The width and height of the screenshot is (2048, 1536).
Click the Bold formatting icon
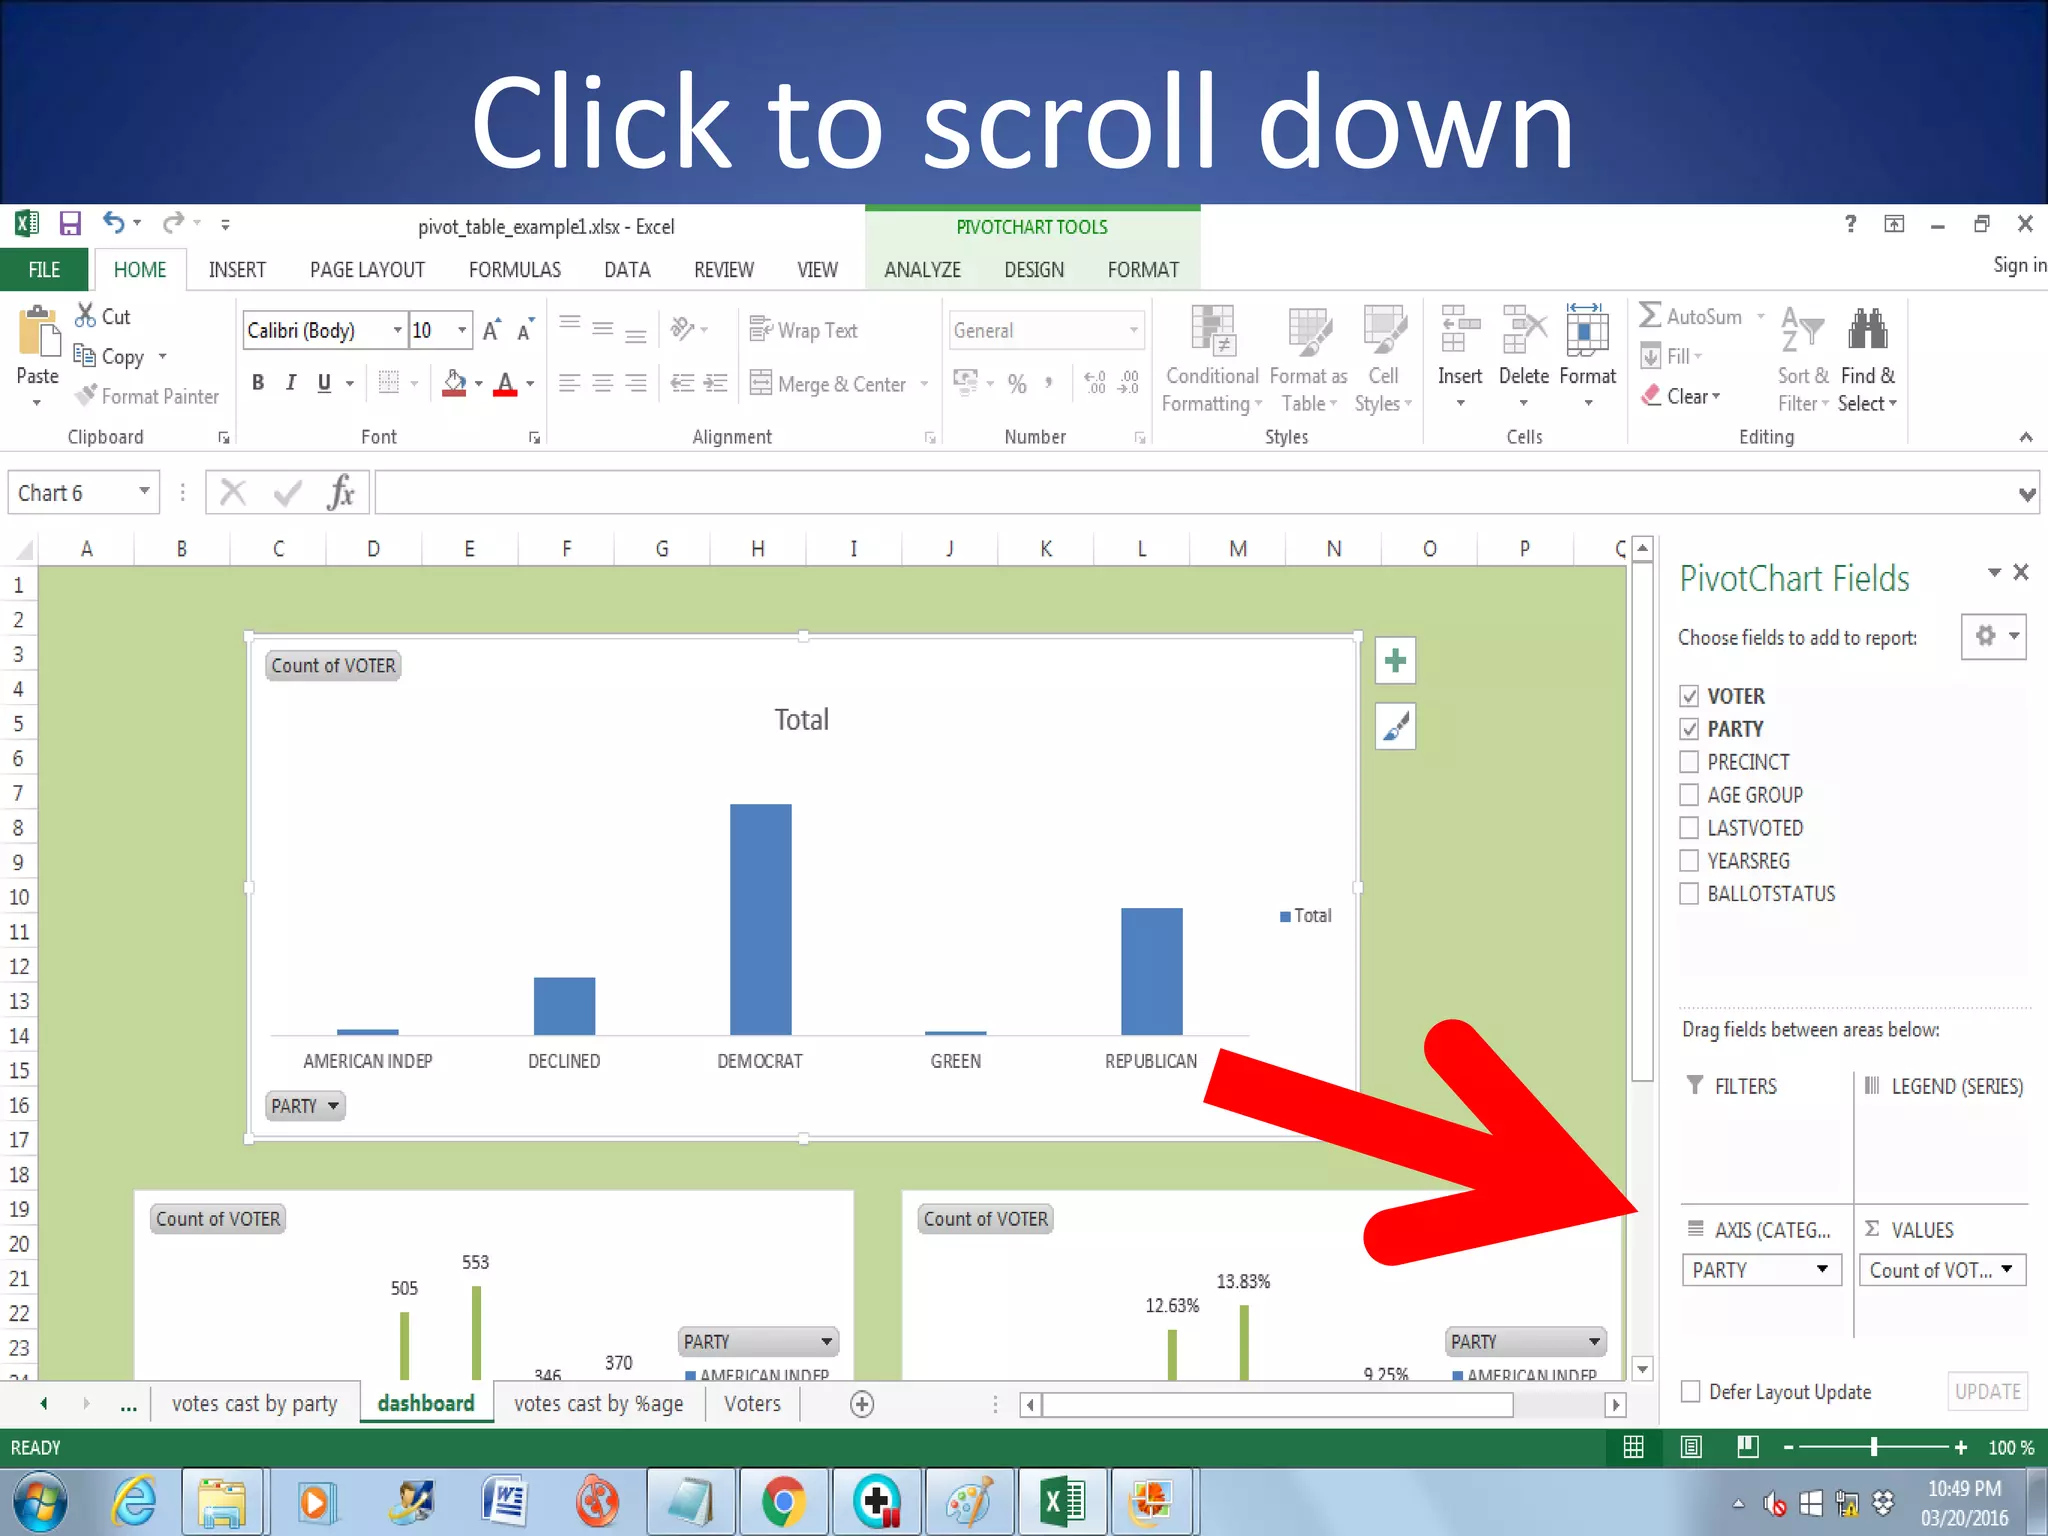click(258, 383)
